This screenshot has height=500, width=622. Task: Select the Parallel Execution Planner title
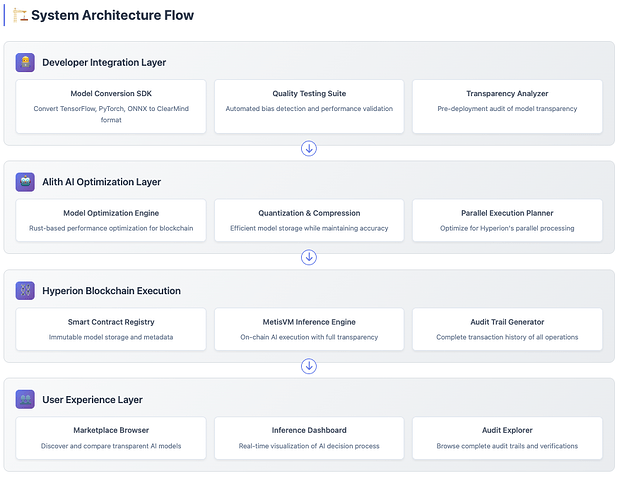point(507,213)
